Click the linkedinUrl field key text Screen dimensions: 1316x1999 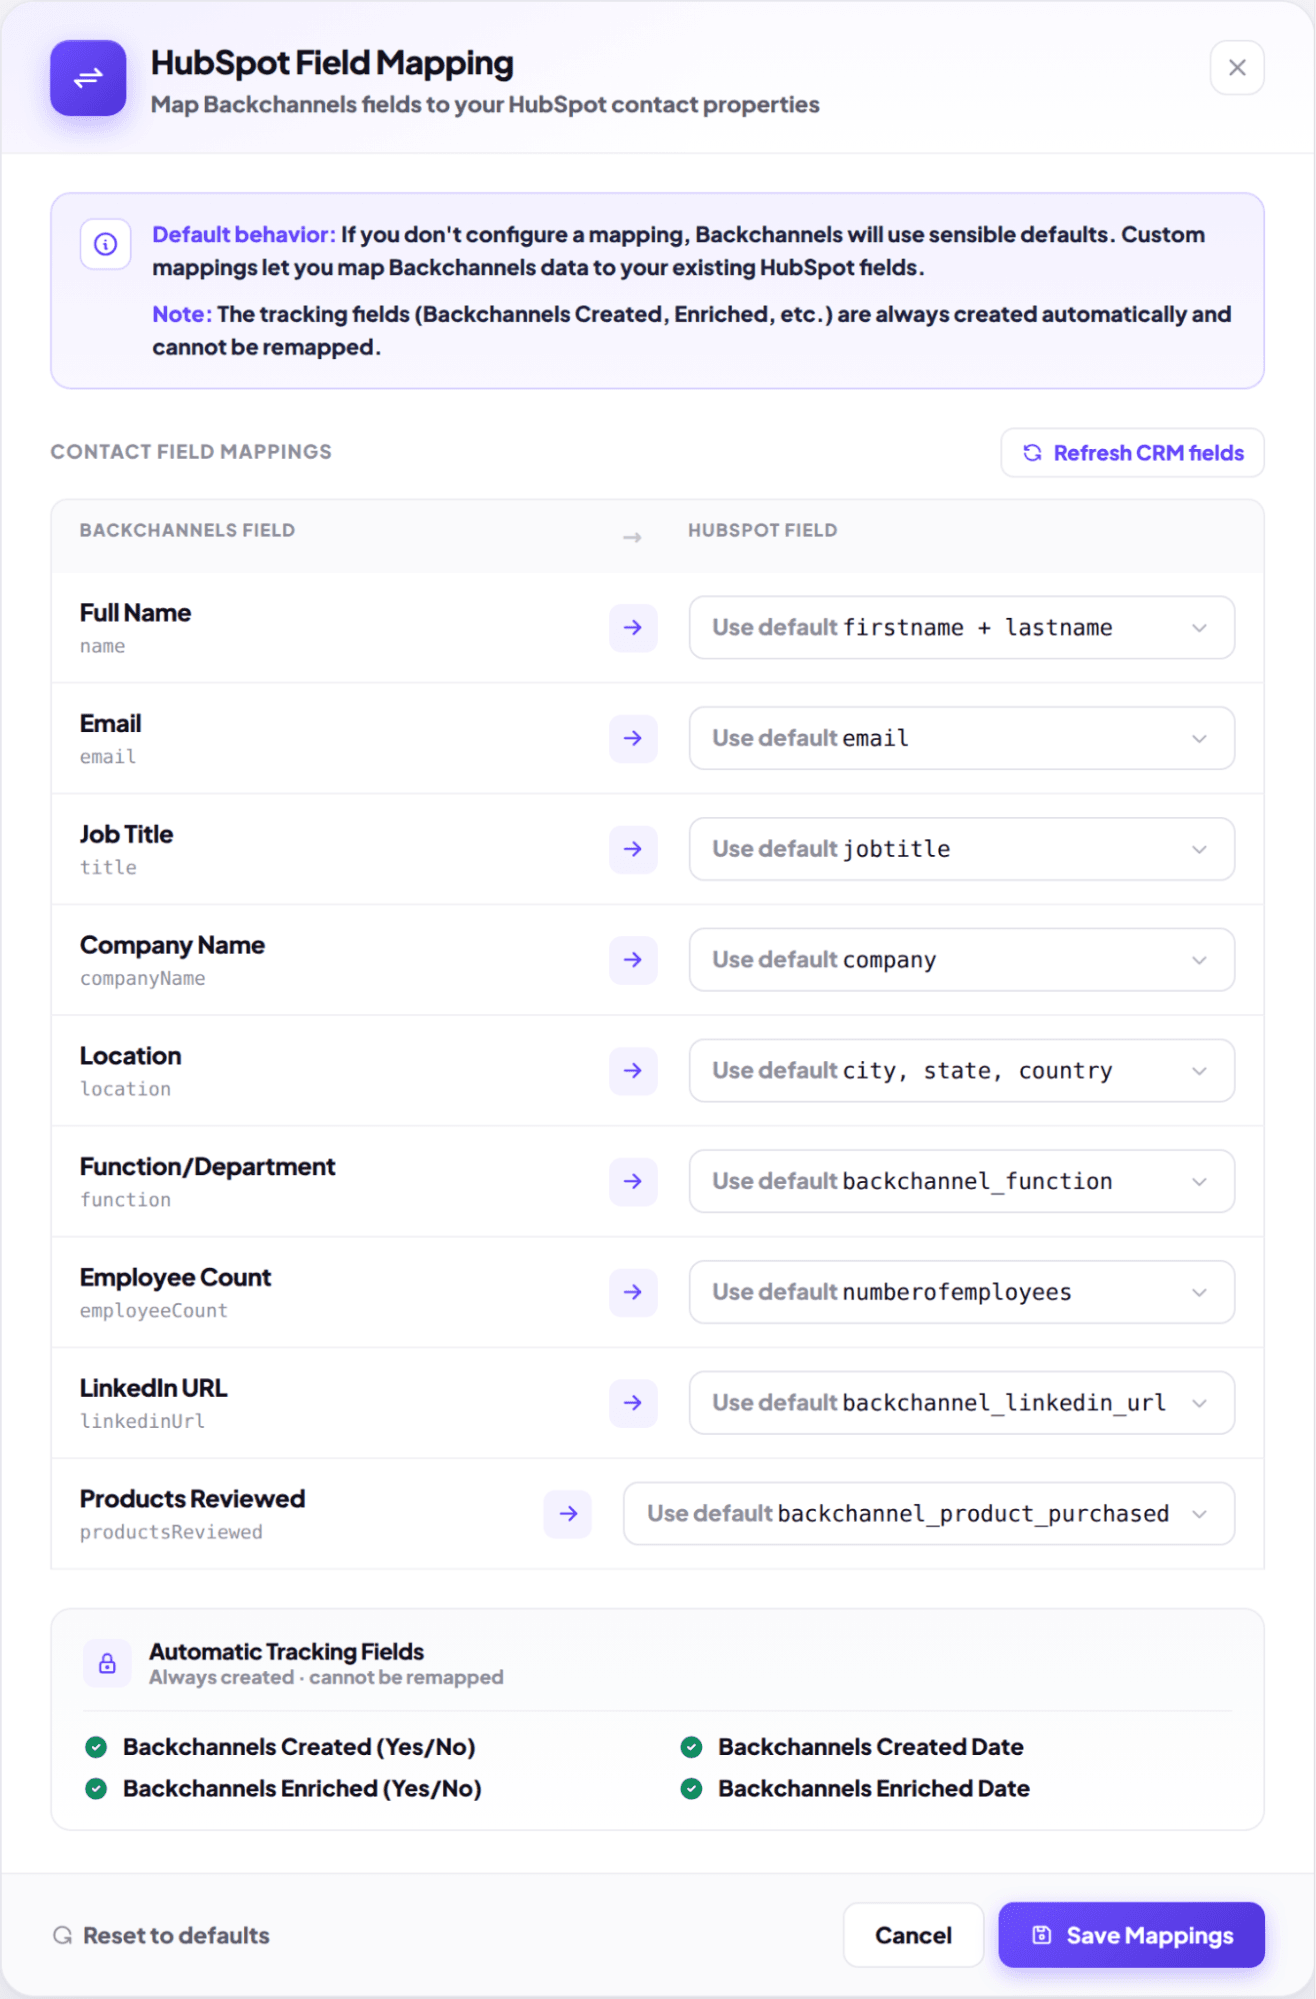point(142,1422)
